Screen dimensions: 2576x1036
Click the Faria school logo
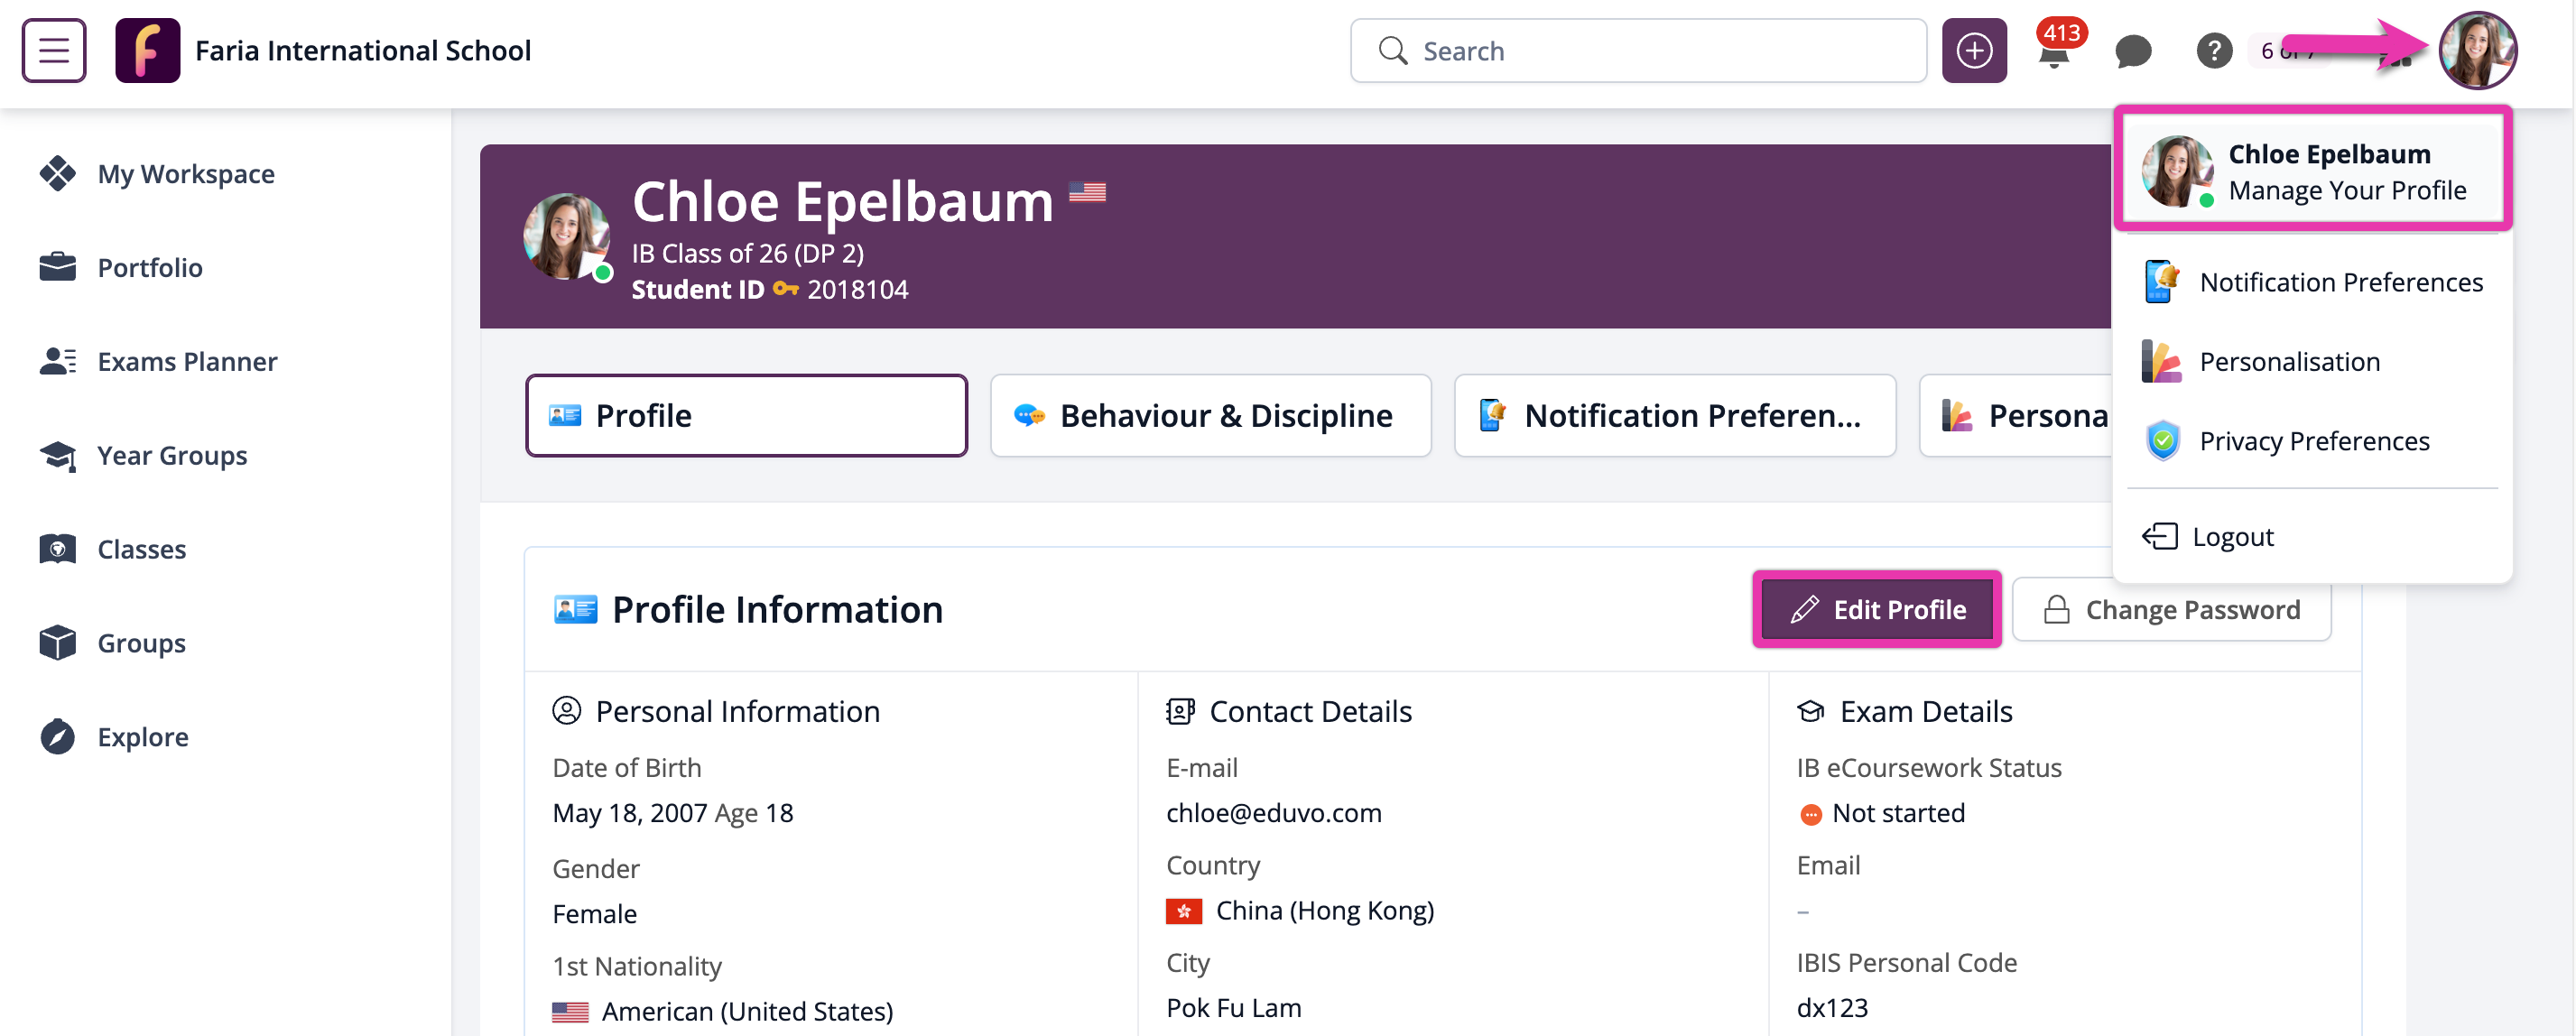147,50
